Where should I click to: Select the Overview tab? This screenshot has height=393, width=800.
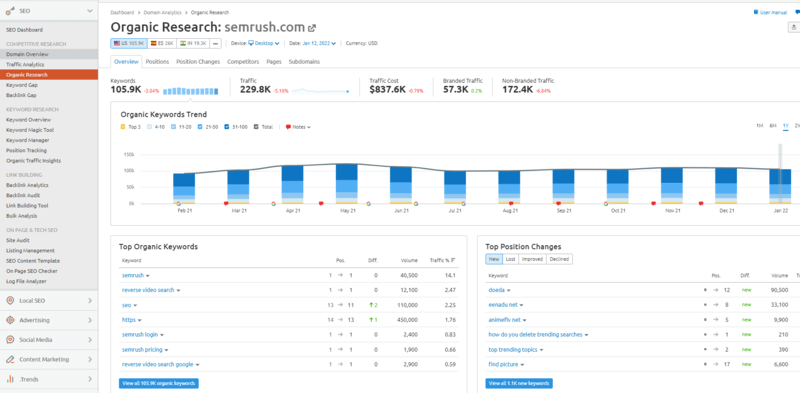(126, 62)
